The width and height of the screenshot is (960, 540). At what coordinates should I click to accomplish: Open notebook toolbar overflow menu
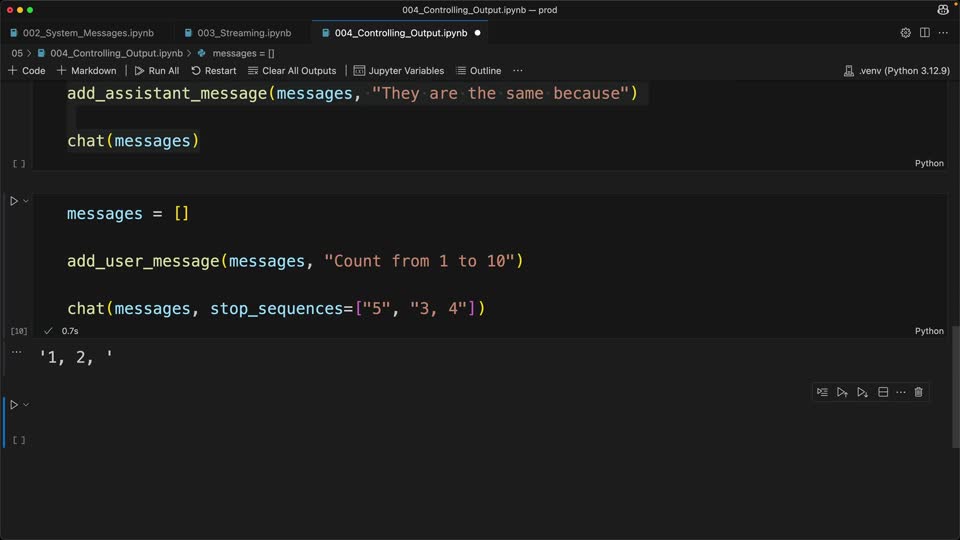(x=518, y=70)
